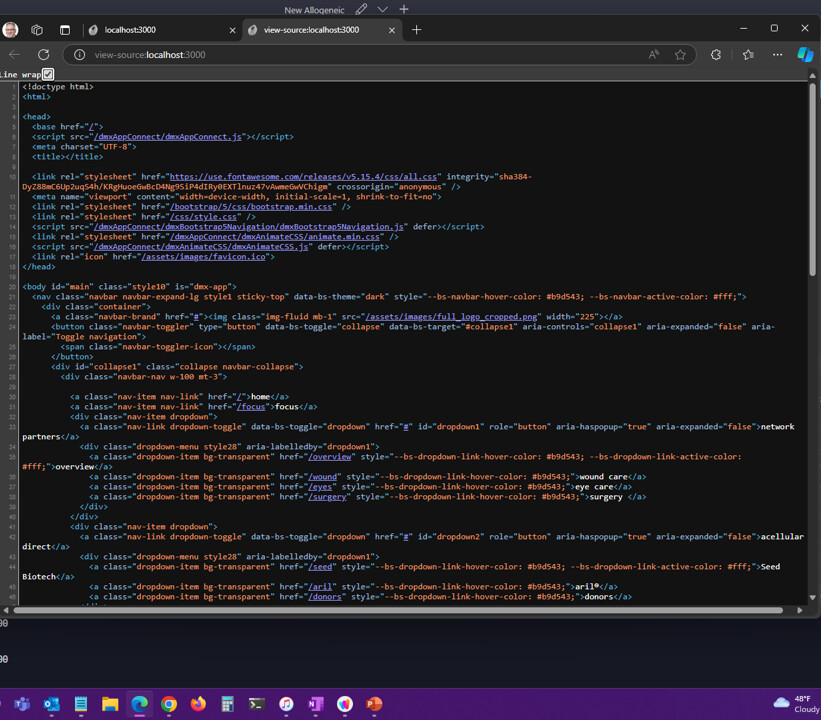The width and height of the screenshot is (821, 720).
Task: Open Windows Terminal from the taskbar
Action: [x=257, y=704]
